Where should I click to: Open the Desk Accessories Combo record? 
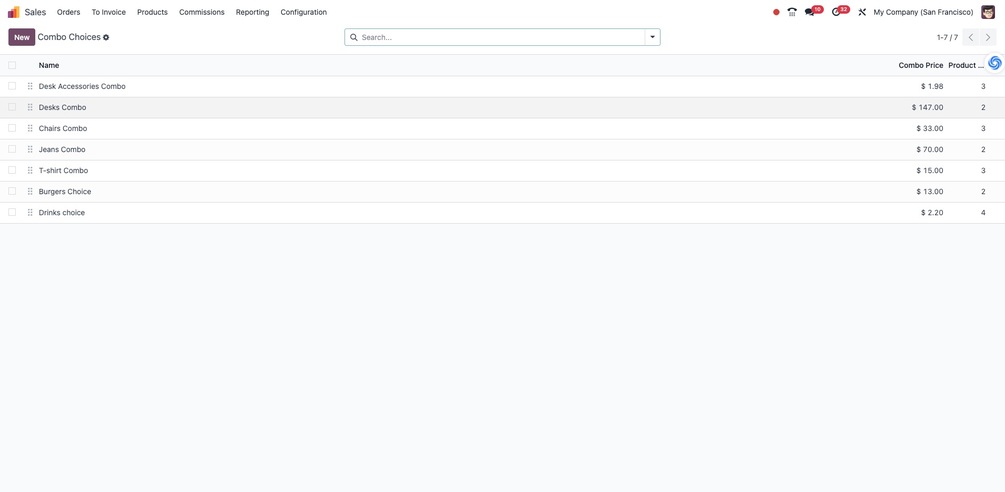[82, 86]
